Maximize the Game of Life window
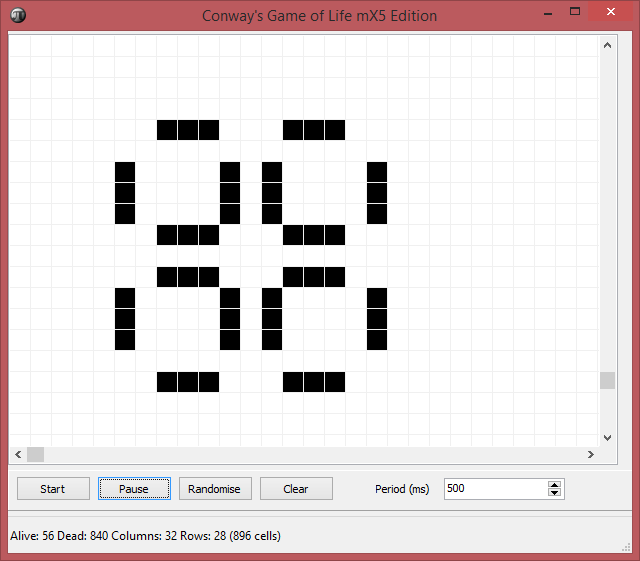The width and height of the screenshot is (640, 561). pyautogui.click(x=575, y=13)
